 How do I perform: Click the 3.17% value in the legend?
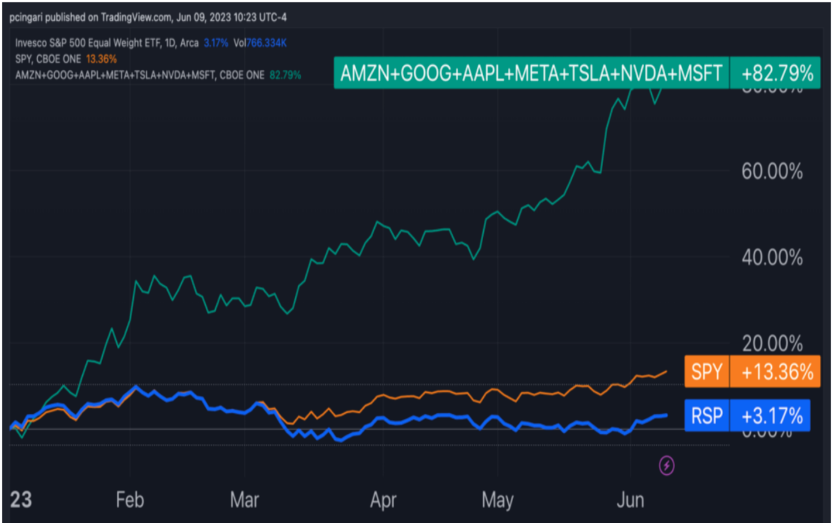[216, 43]
